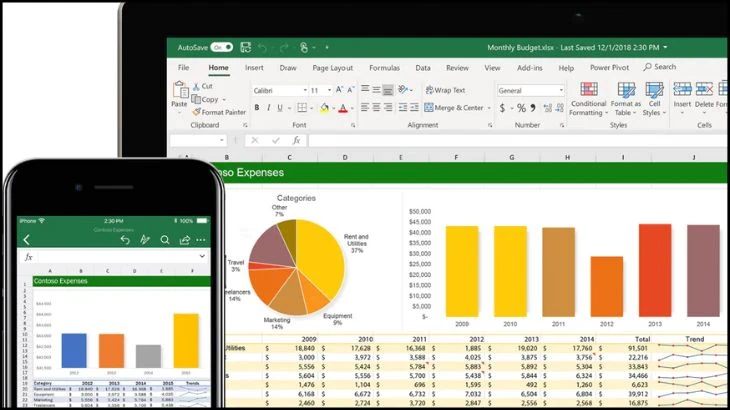The image size is (730, 410).
Task: Toggle Underline formatting
Action: click(x=280, y=108)
